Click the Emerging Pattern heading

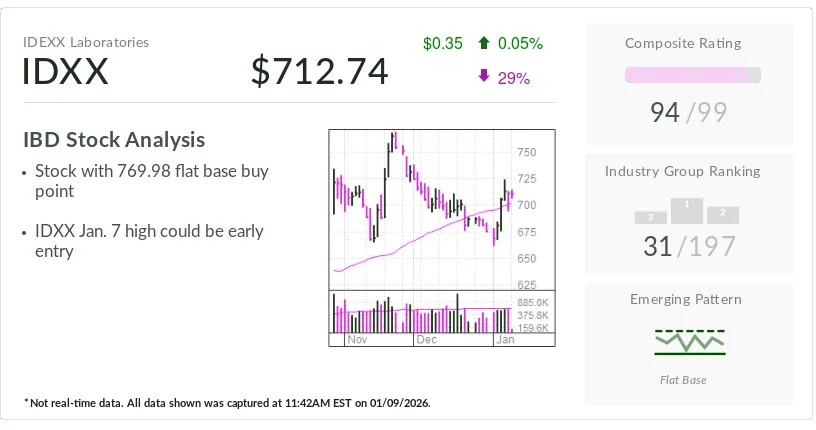click(686, 299)
